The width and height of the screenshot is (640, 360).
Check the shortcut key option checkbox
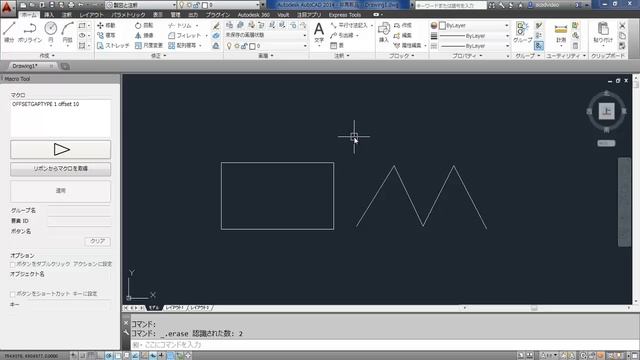(13, 294)
